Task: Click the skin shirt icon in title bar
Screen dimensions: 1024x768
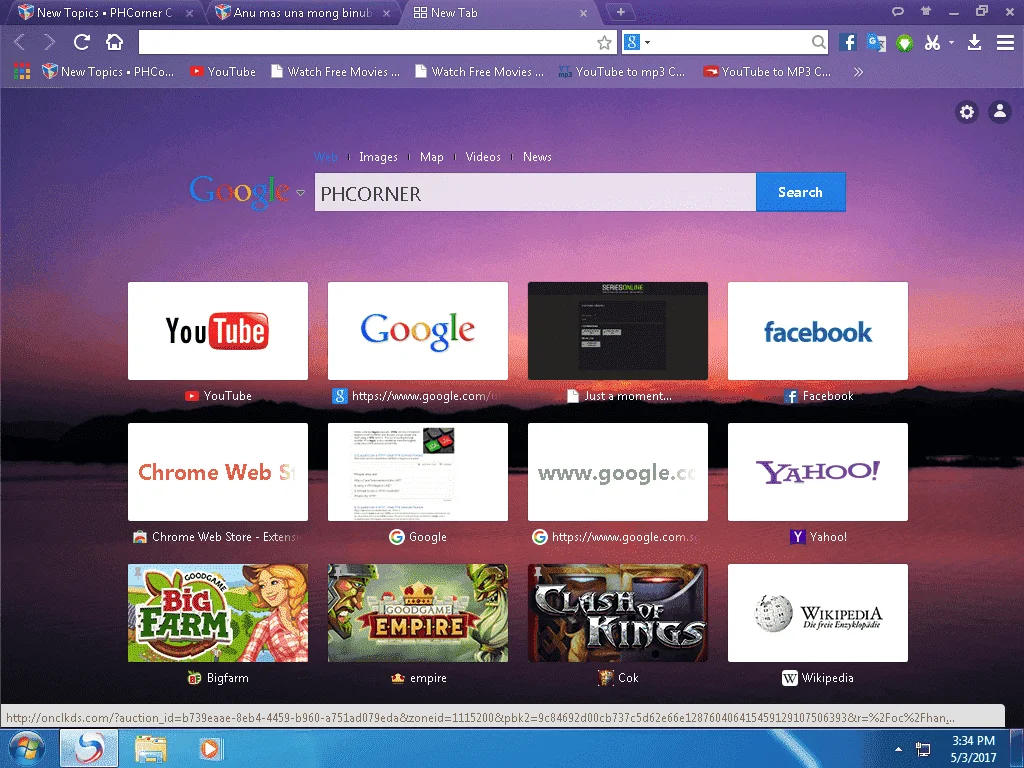Action: [x=925, y=11]
